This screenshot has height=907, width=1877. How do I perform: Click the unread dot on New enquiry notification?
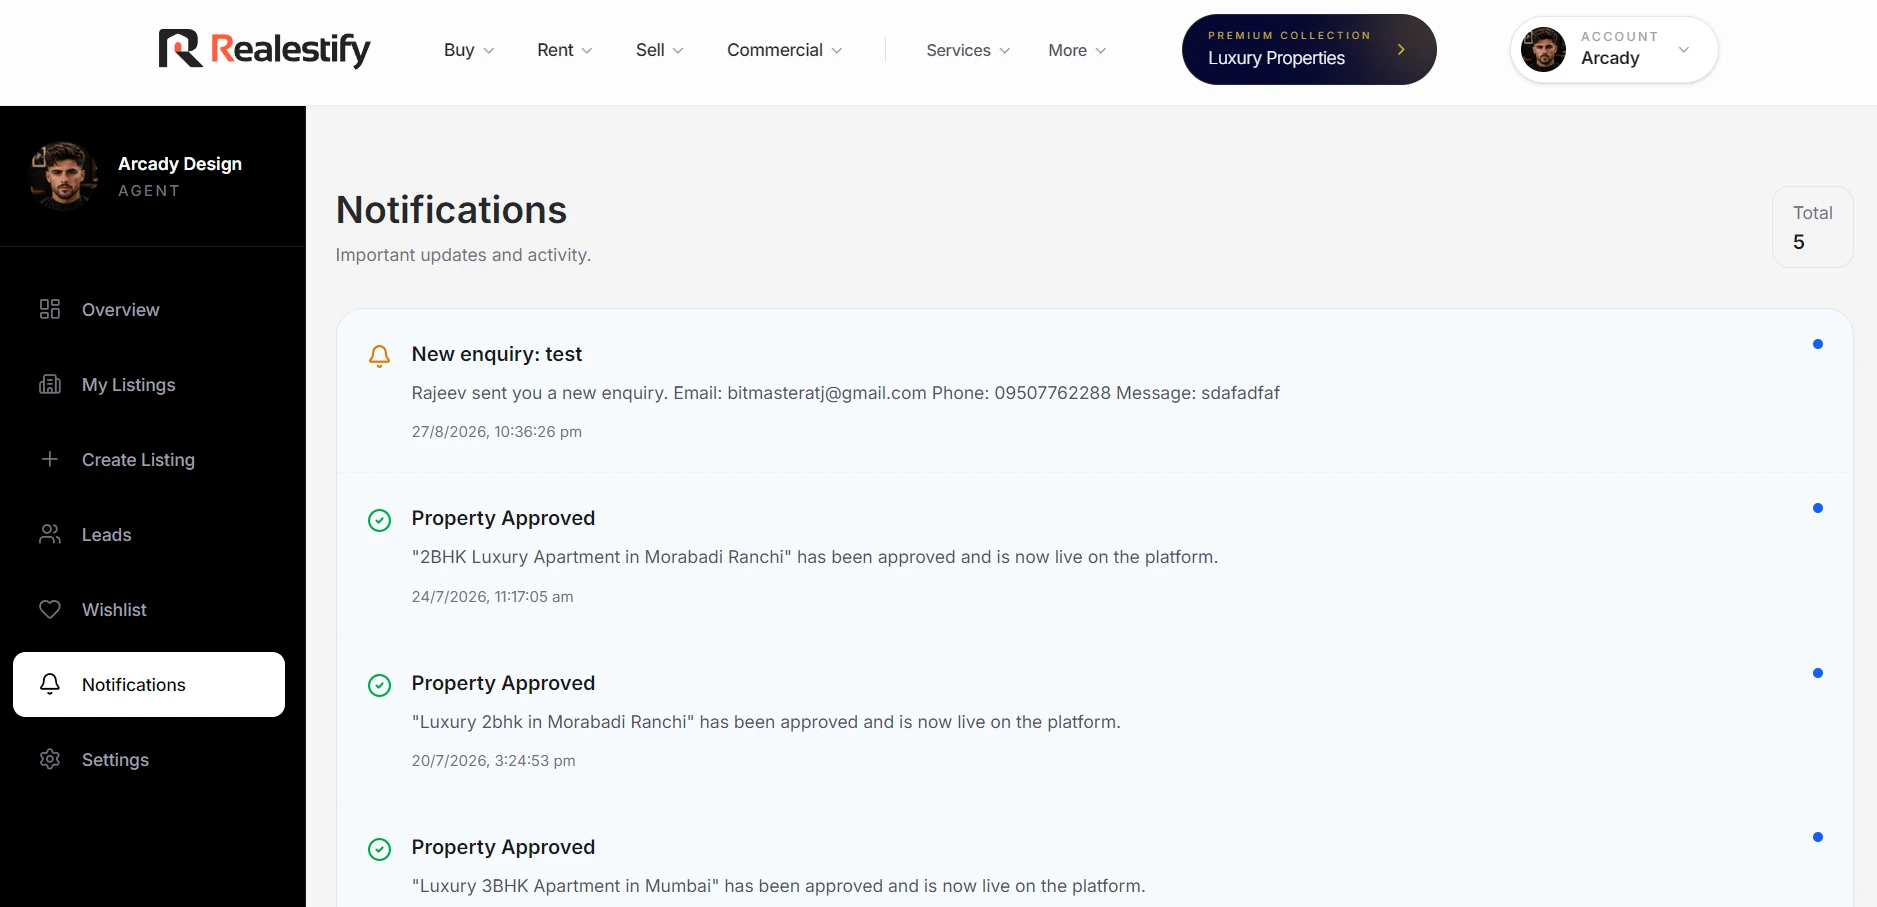(1817, 344)
